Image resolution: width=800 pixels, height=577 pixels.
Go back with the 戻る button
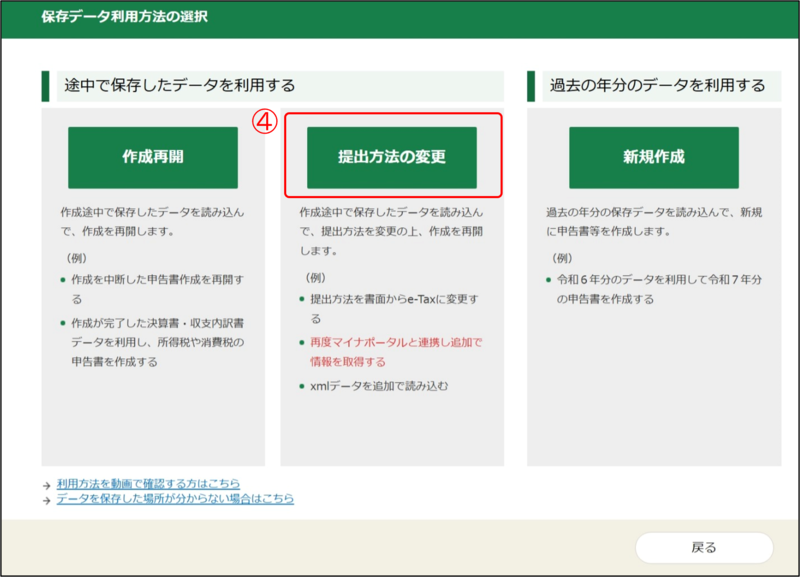(x=703, y=547)
